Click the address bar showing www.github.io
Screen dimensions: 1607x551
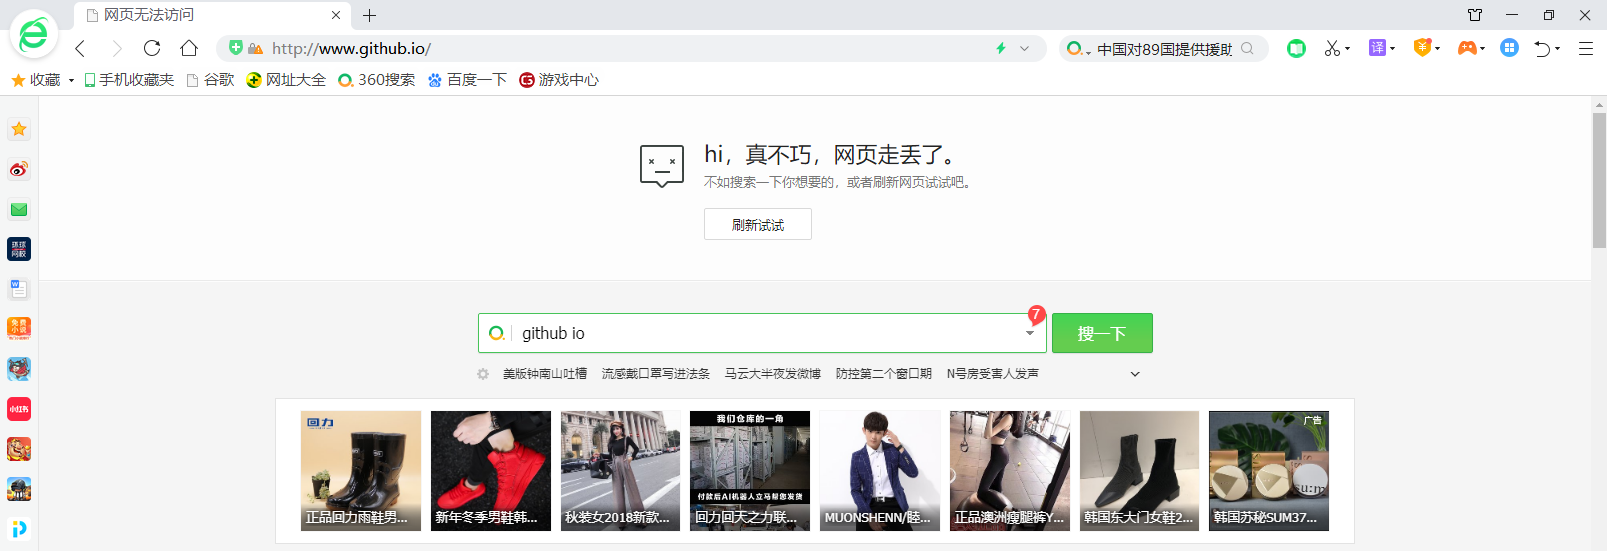[630, 48]
